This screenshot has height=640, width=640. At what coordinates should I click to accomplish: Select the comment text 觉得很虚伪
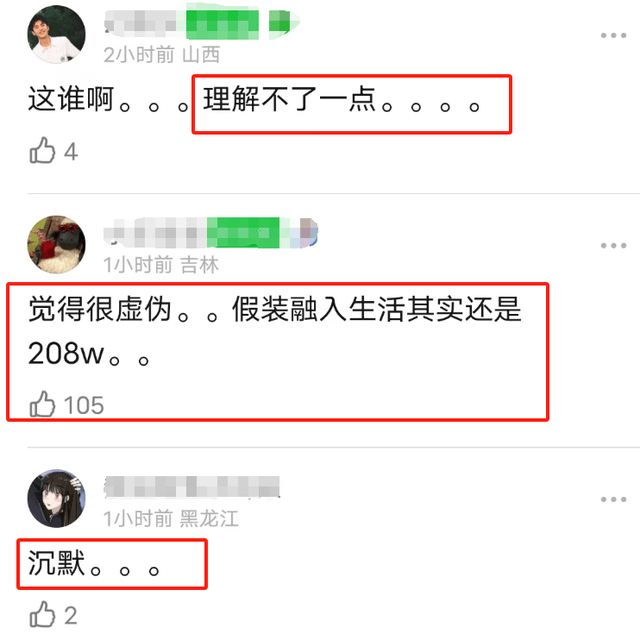100,309
